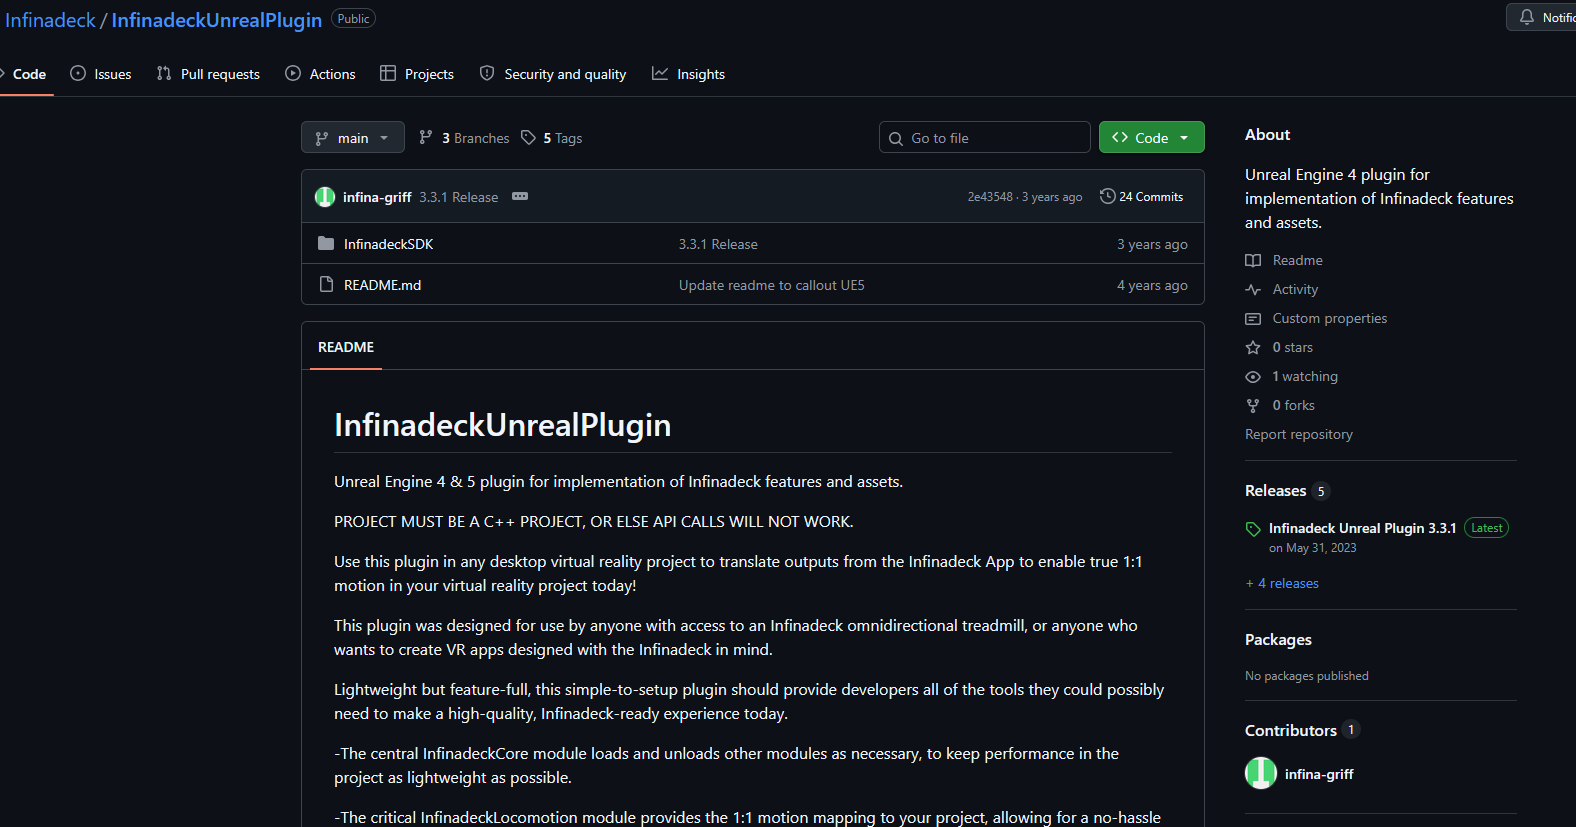Click Report repository

[x=1298, y=434]
